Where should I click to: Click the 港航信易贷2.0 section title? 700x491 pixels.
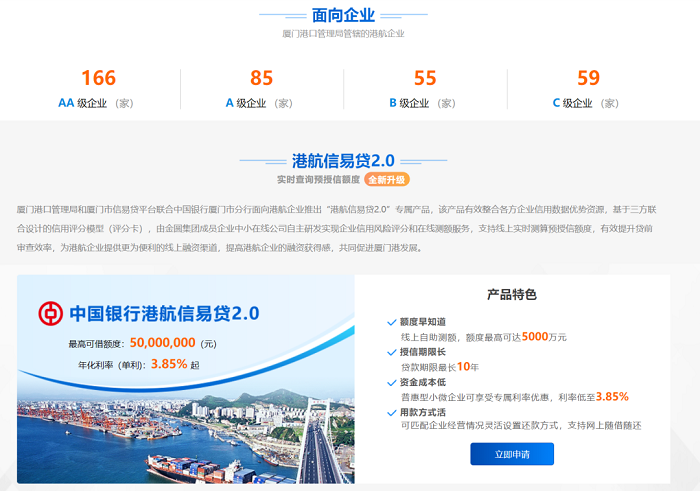(x=343, y=160)
